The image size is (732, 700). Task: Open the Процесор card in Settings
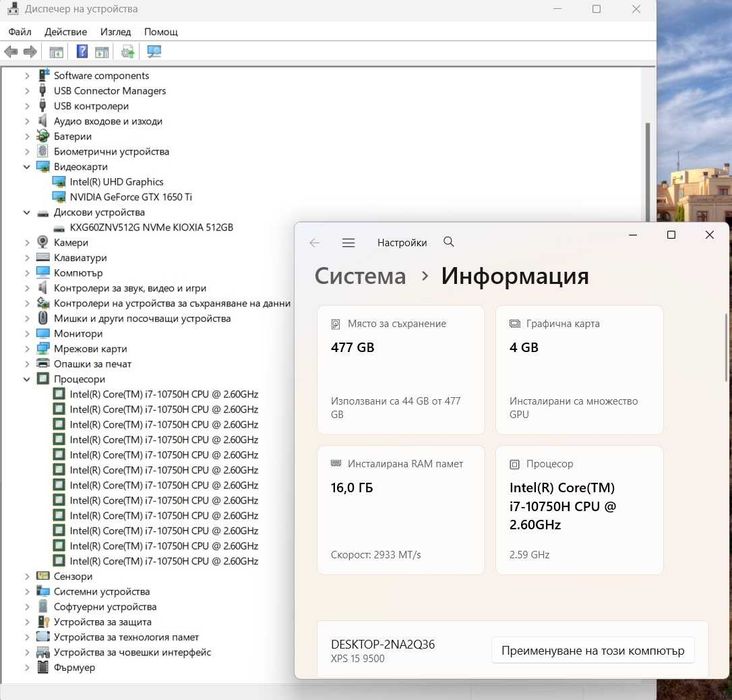579,510
